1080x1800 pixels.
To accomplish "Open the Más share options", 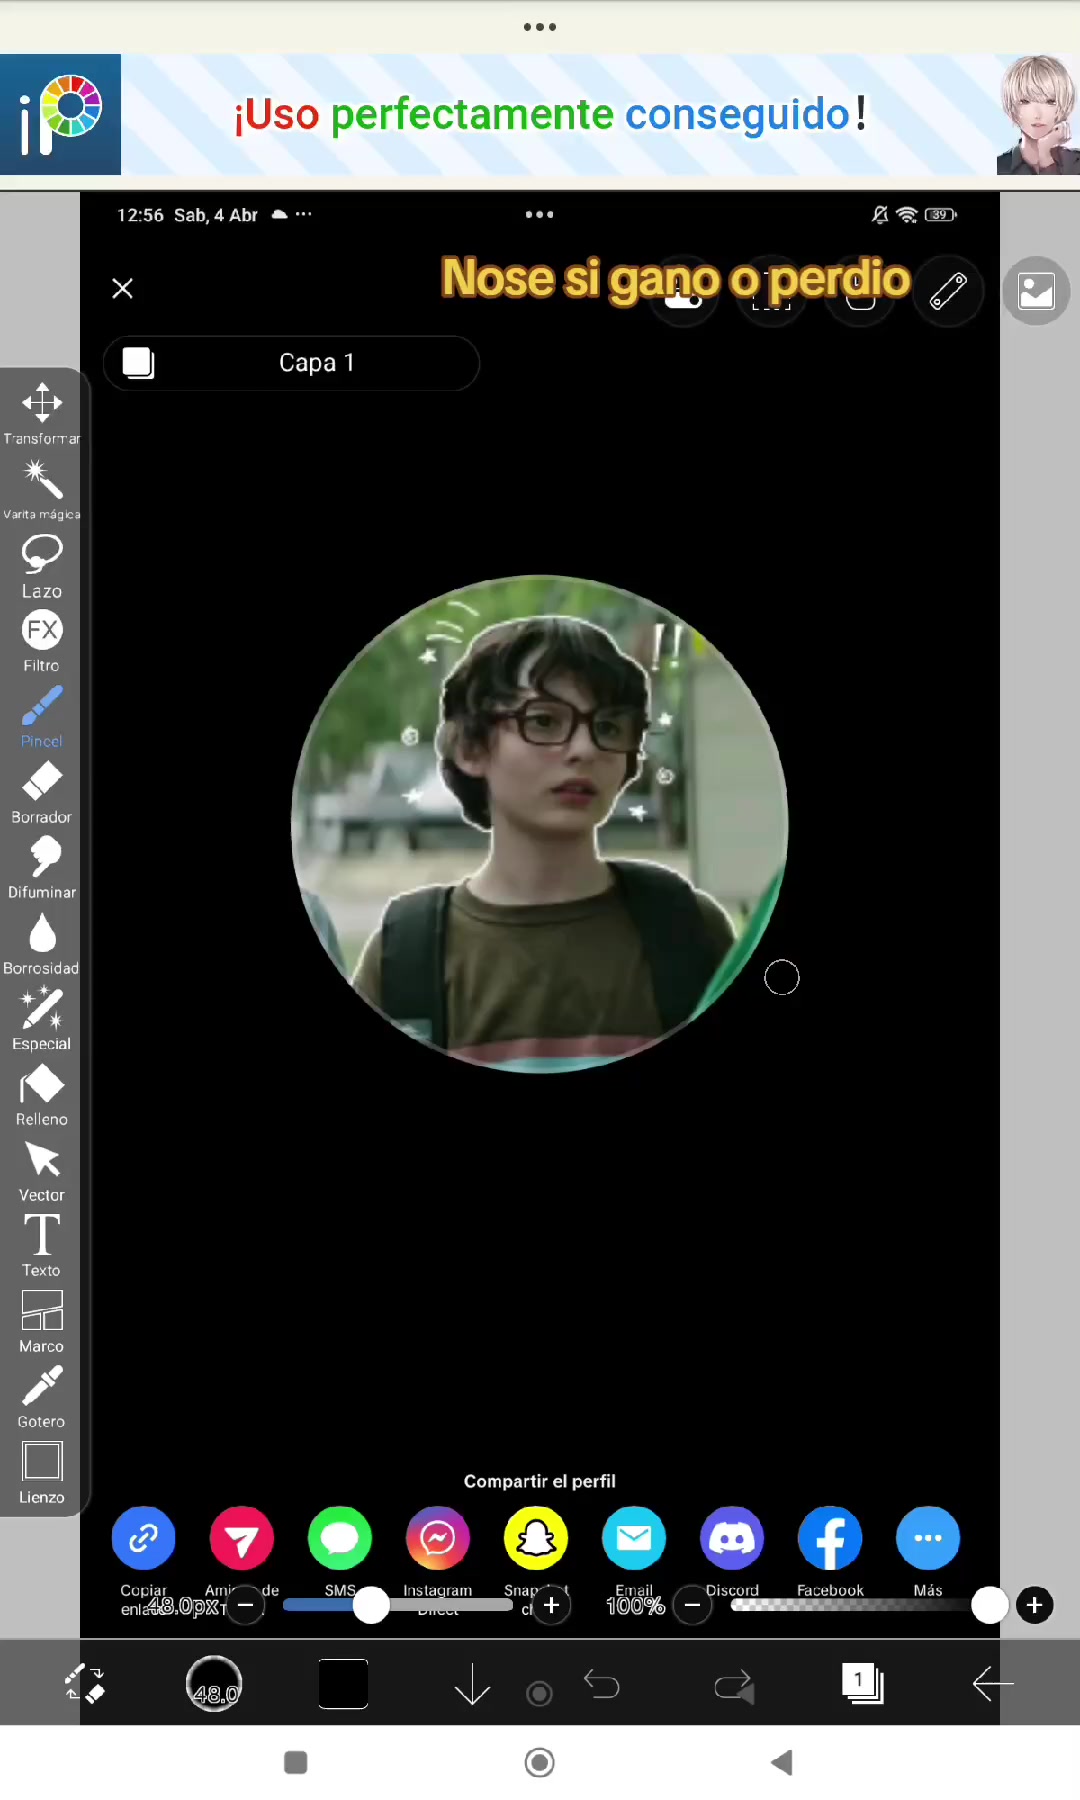I will pyautogui.click(x=927, y=1538).
